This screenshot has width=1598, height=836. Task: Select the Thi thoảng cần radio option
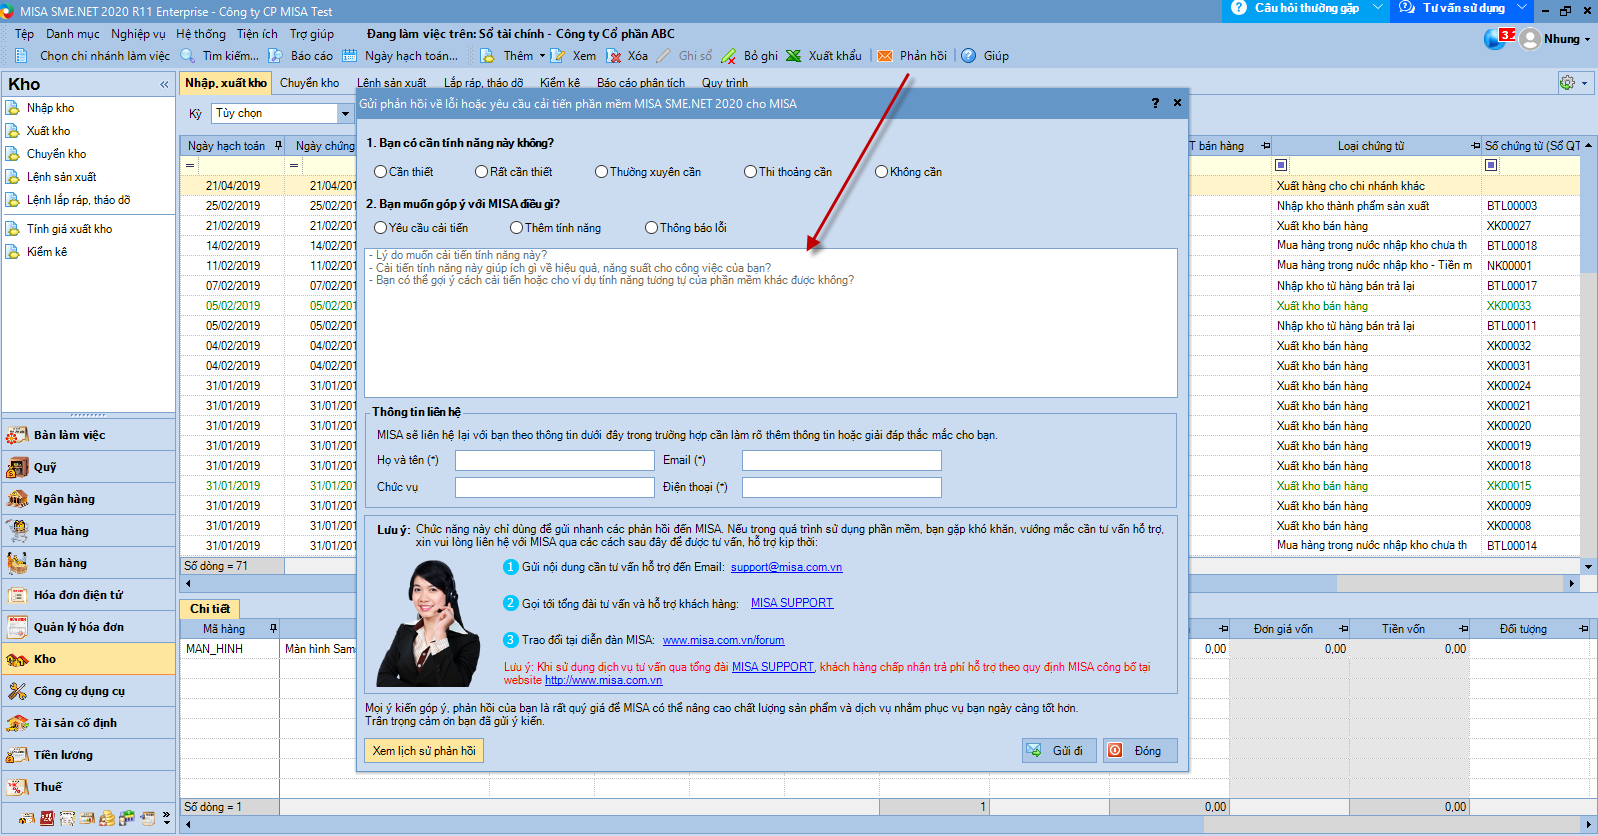[x=750, y=172]
